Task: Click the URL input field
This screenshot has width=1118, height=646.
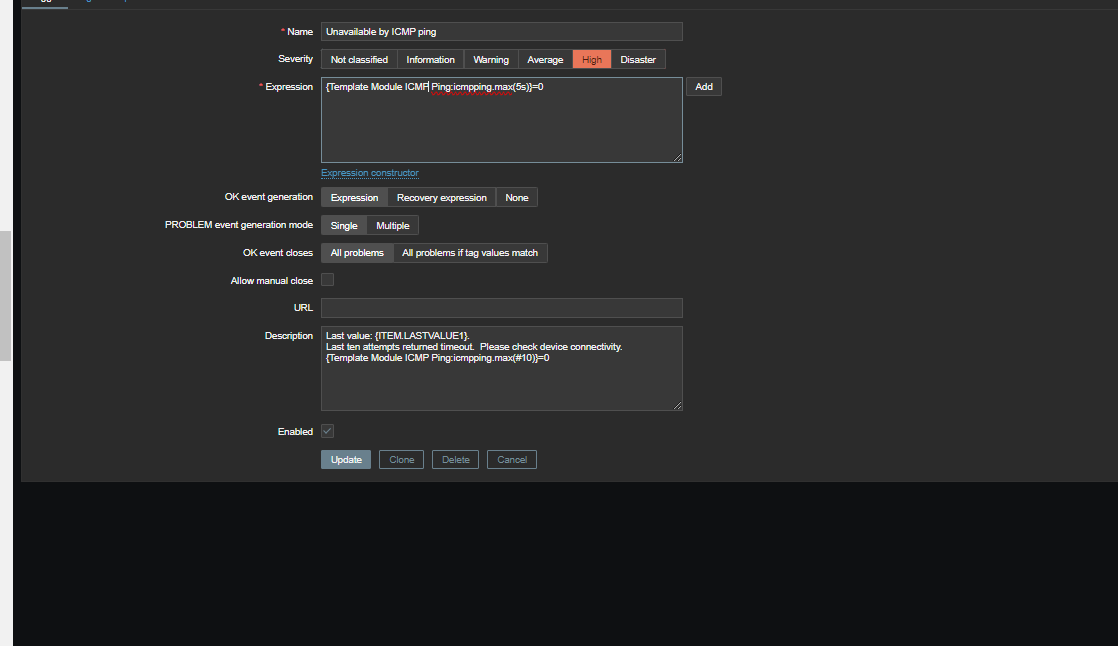Action: click(501, 308)
